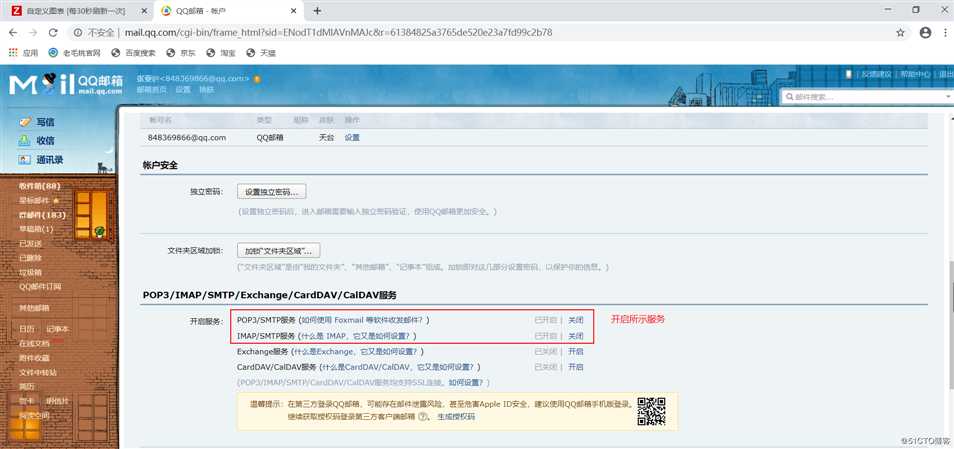Image resolution: width=954 pixels, height=449 pixels.
Task: Click the 生成授权码 link
Action: click(456, 417)
